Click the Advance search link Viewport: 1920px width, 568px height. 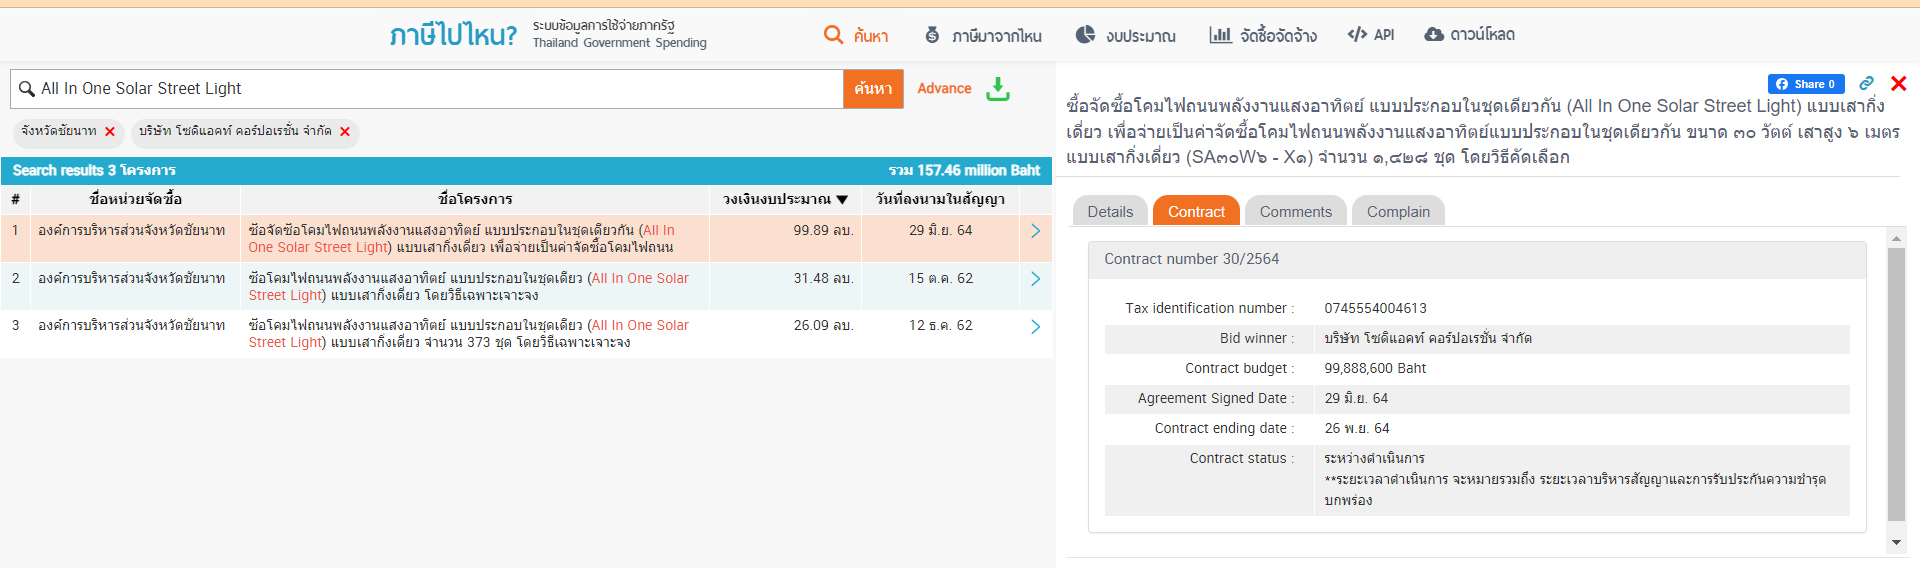click(x=944, y=89)
